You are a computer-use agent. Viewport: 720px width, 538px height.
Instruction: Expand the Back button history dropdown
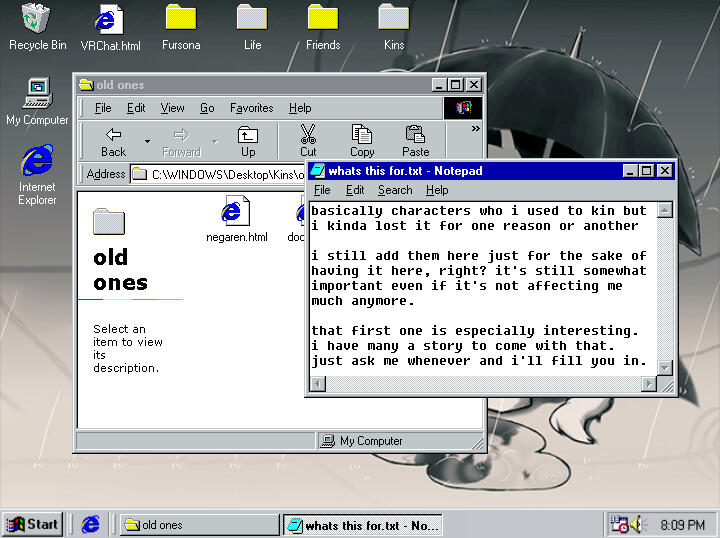pyautogui.click(x=147, y=141)
